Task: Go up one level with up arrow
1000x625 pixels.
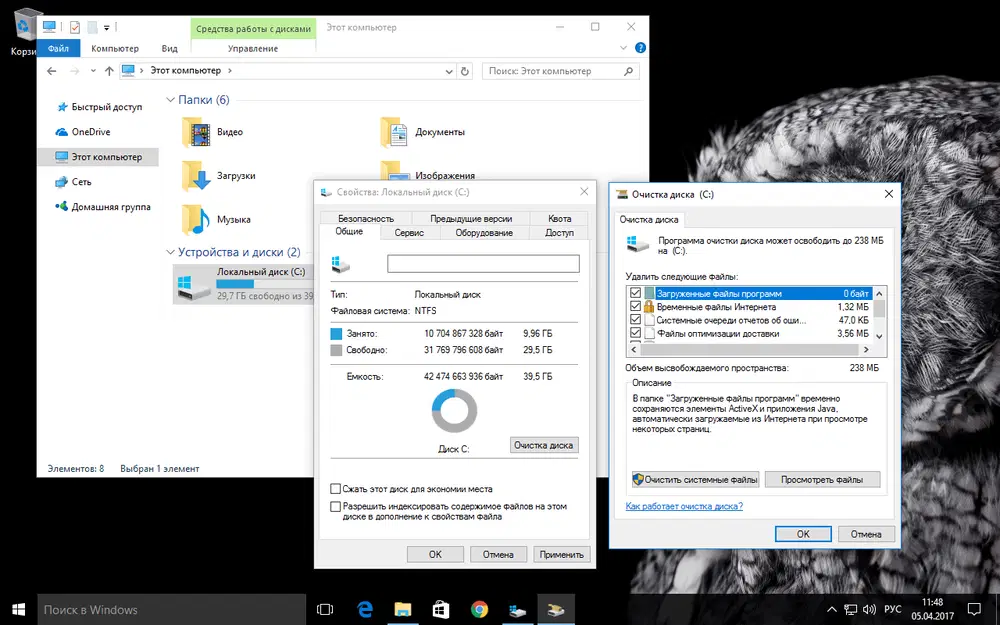Action: 109,71
